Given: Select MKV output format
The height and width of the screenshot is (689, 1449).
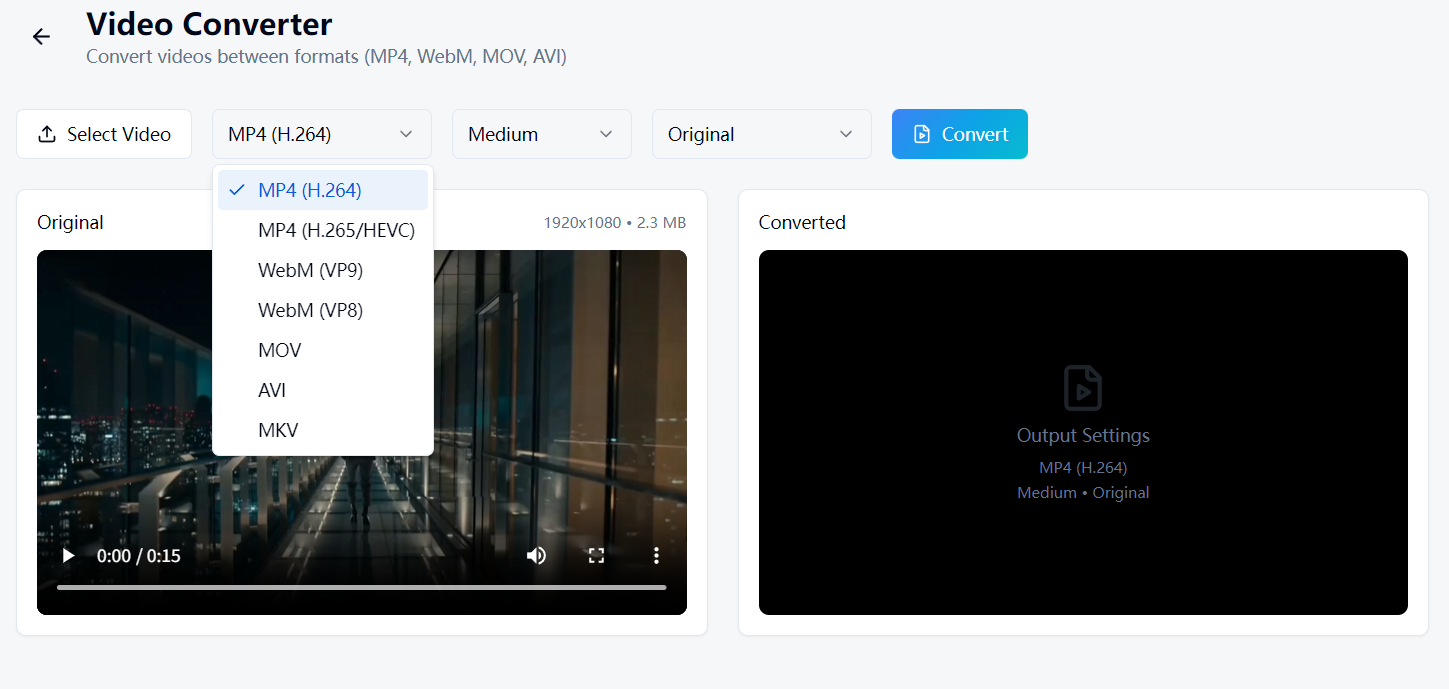Looking at the screenshot, I should click(323, 430).
